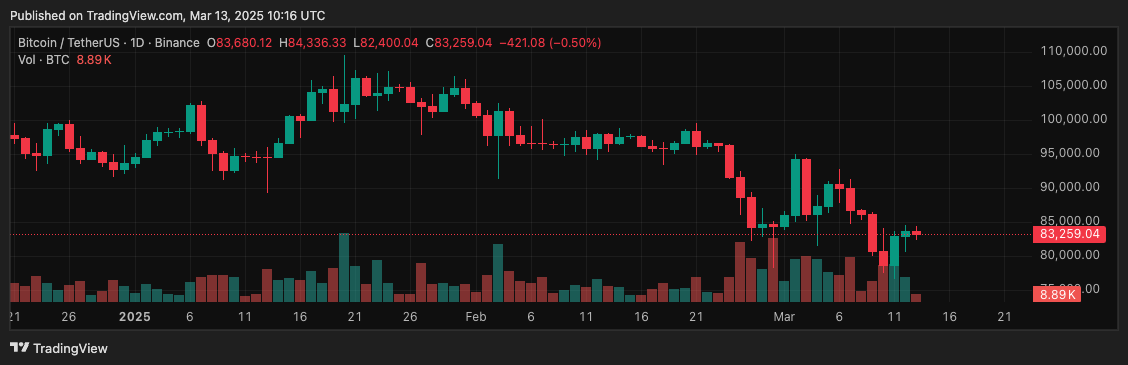Click the 8.89K value beside Vol · BTC
This screenshot has width=1128, height=365.
(x=94, y=60)
